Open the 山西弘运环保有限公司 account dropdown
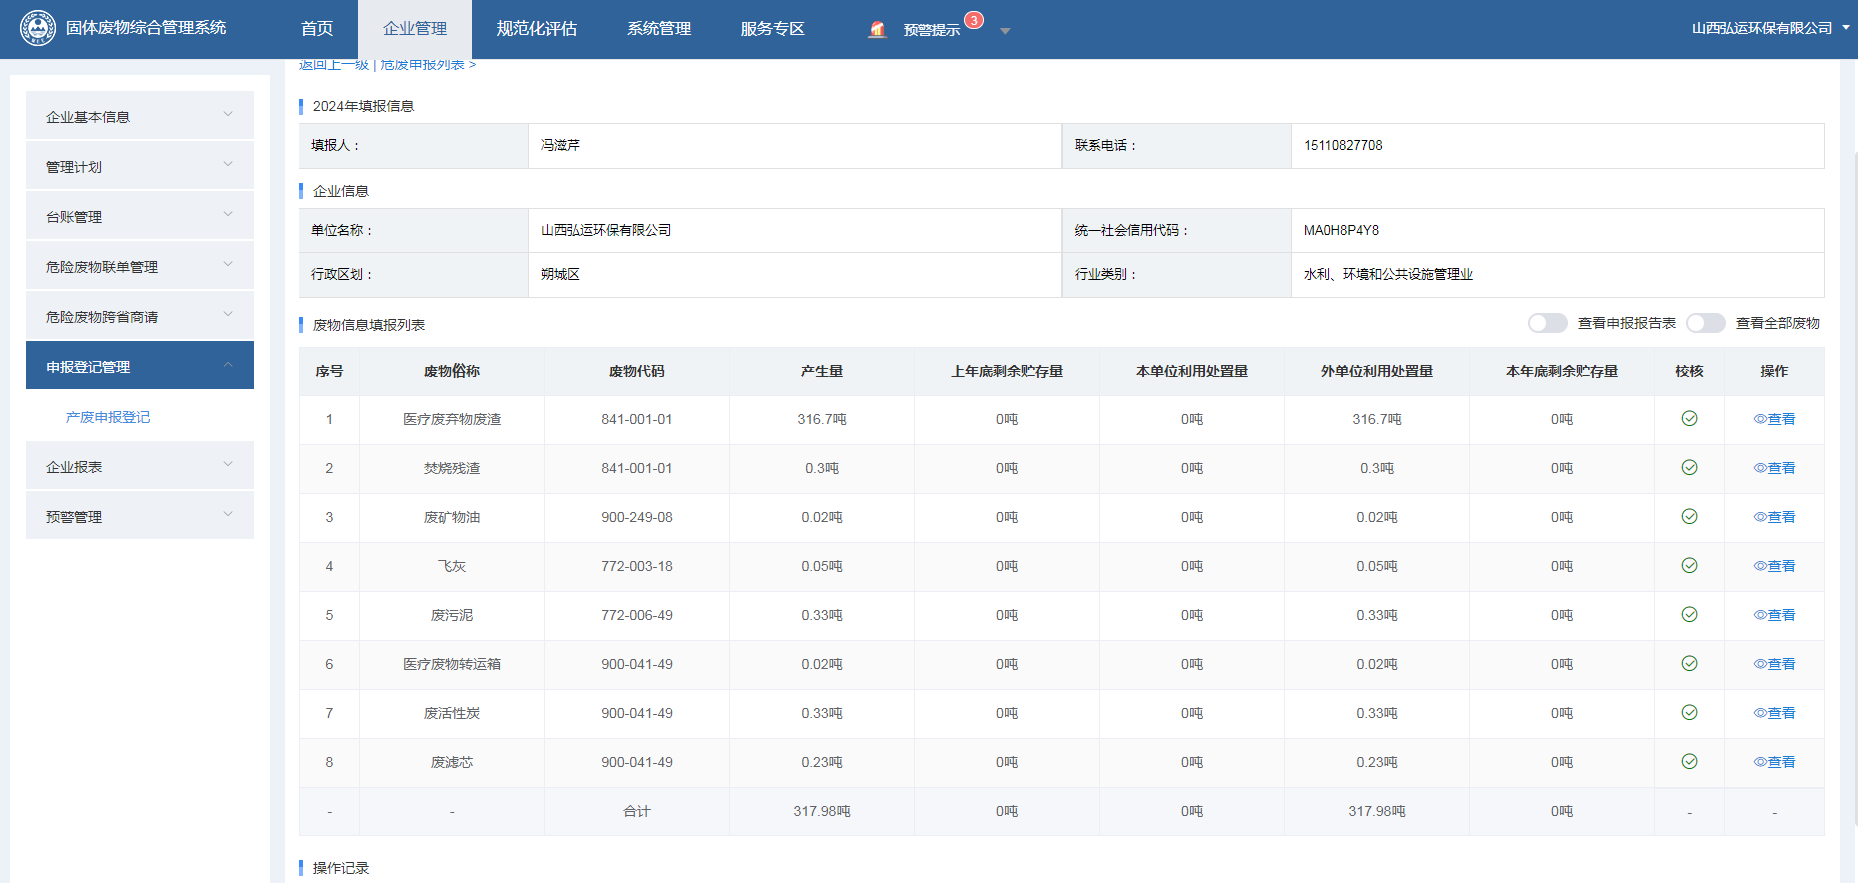This screenshot has height=883, width=1858. click(1769, 28)
